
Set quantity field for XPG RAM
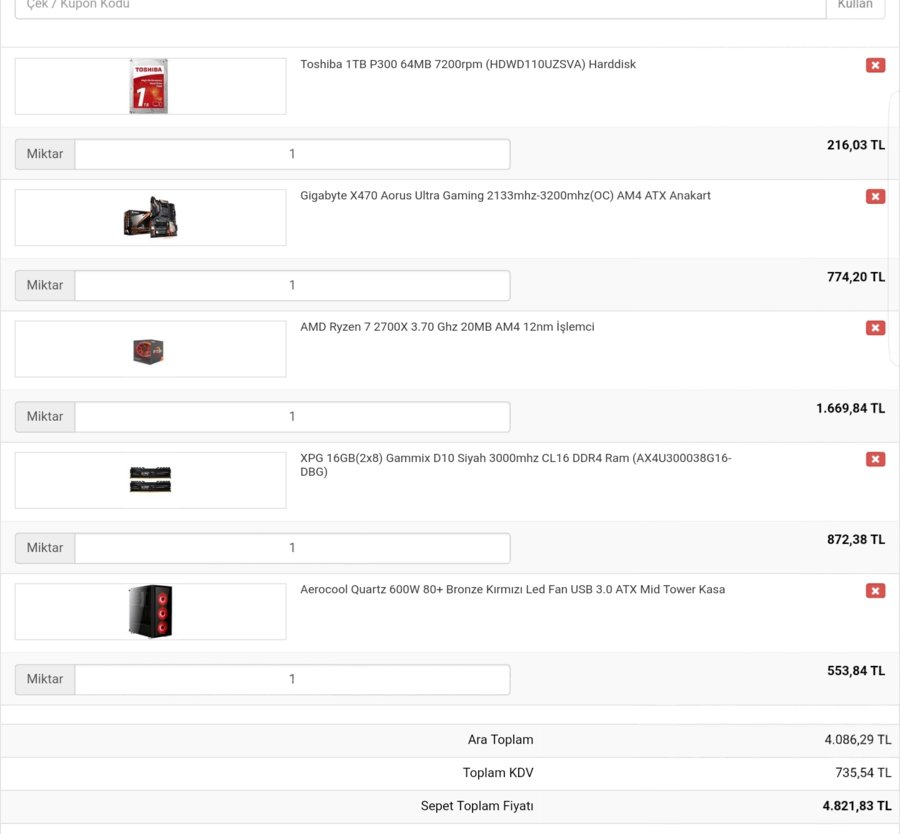tap(292, 548)
